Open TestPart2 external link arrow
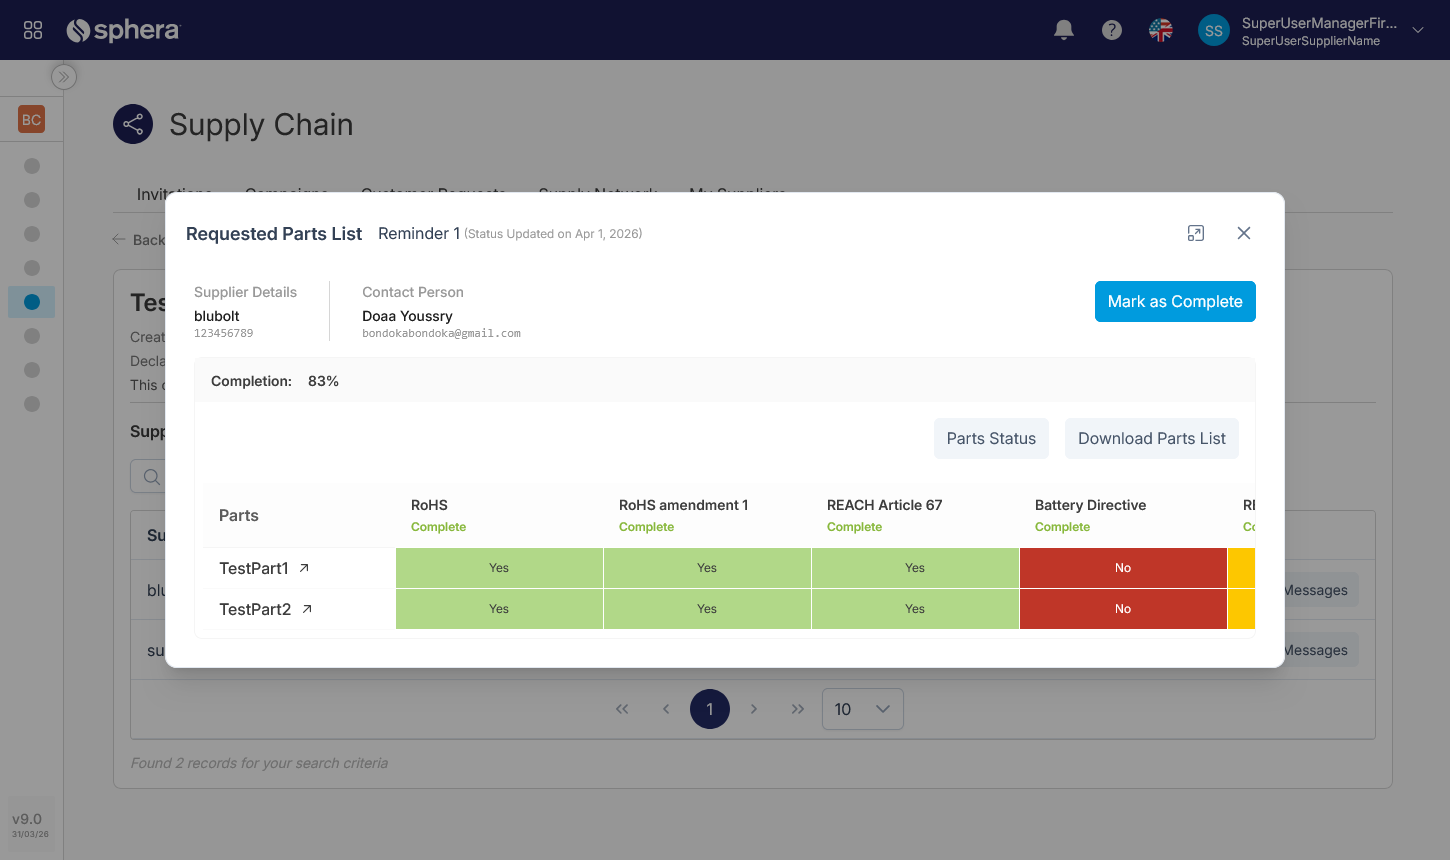The height and width of the screenshot is (860, 1450). click(x=307, y=609)
